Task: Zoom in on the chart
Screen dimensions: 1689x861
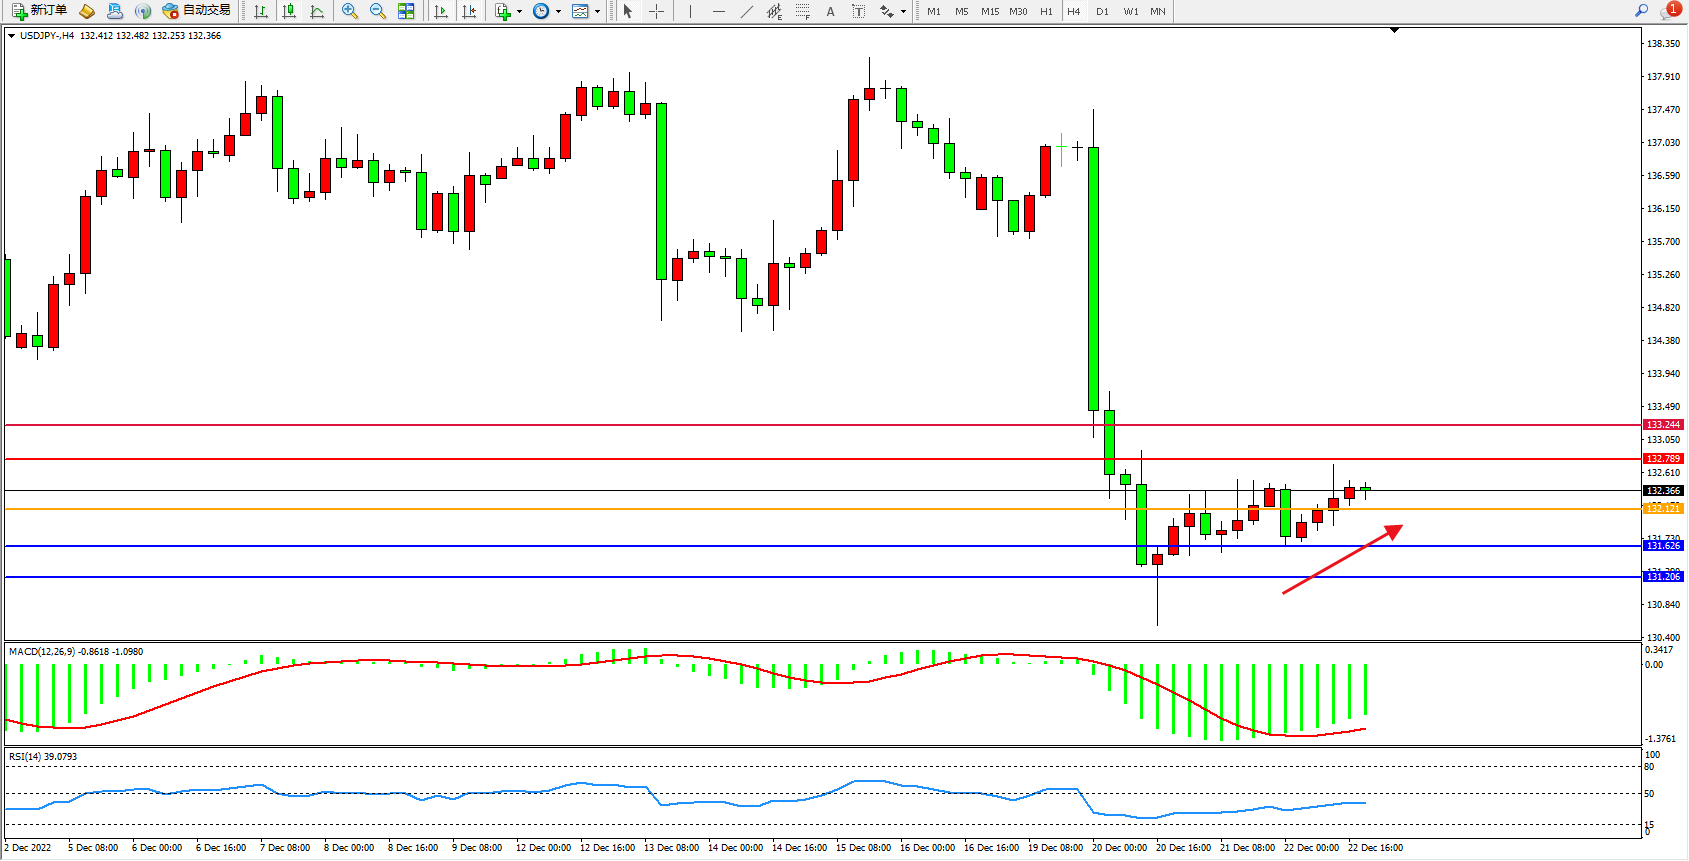Action: click(x=350, y=11)
